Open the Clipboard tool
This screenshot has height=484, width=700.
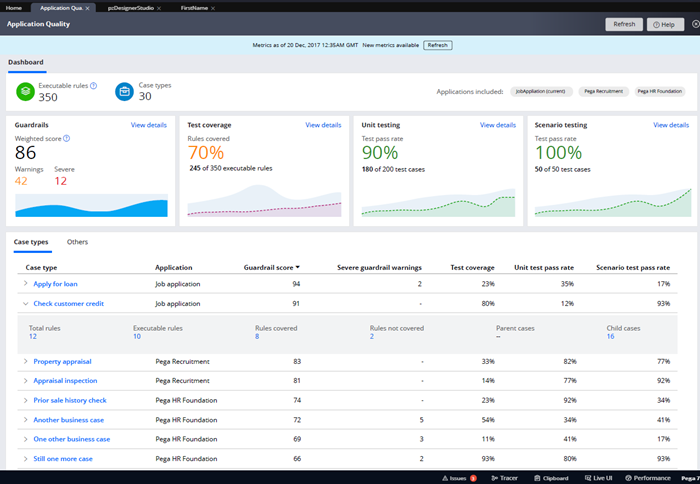tap(552, 478)
